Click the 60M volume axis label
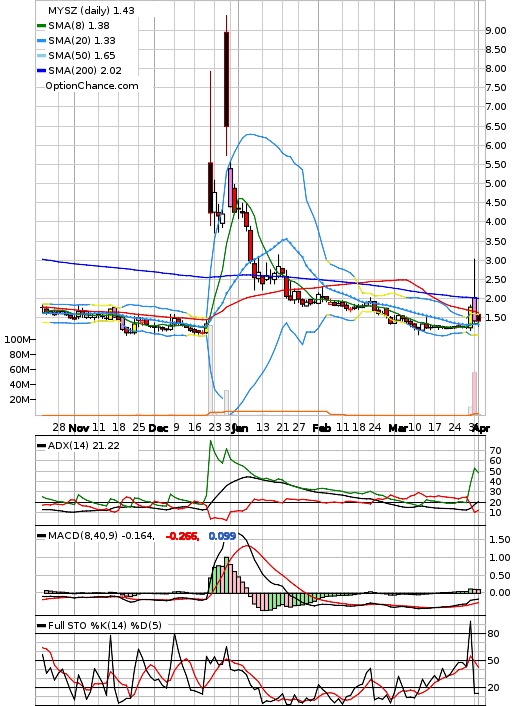The width and height of the screenshot is (526, 706). coord(20,370)
